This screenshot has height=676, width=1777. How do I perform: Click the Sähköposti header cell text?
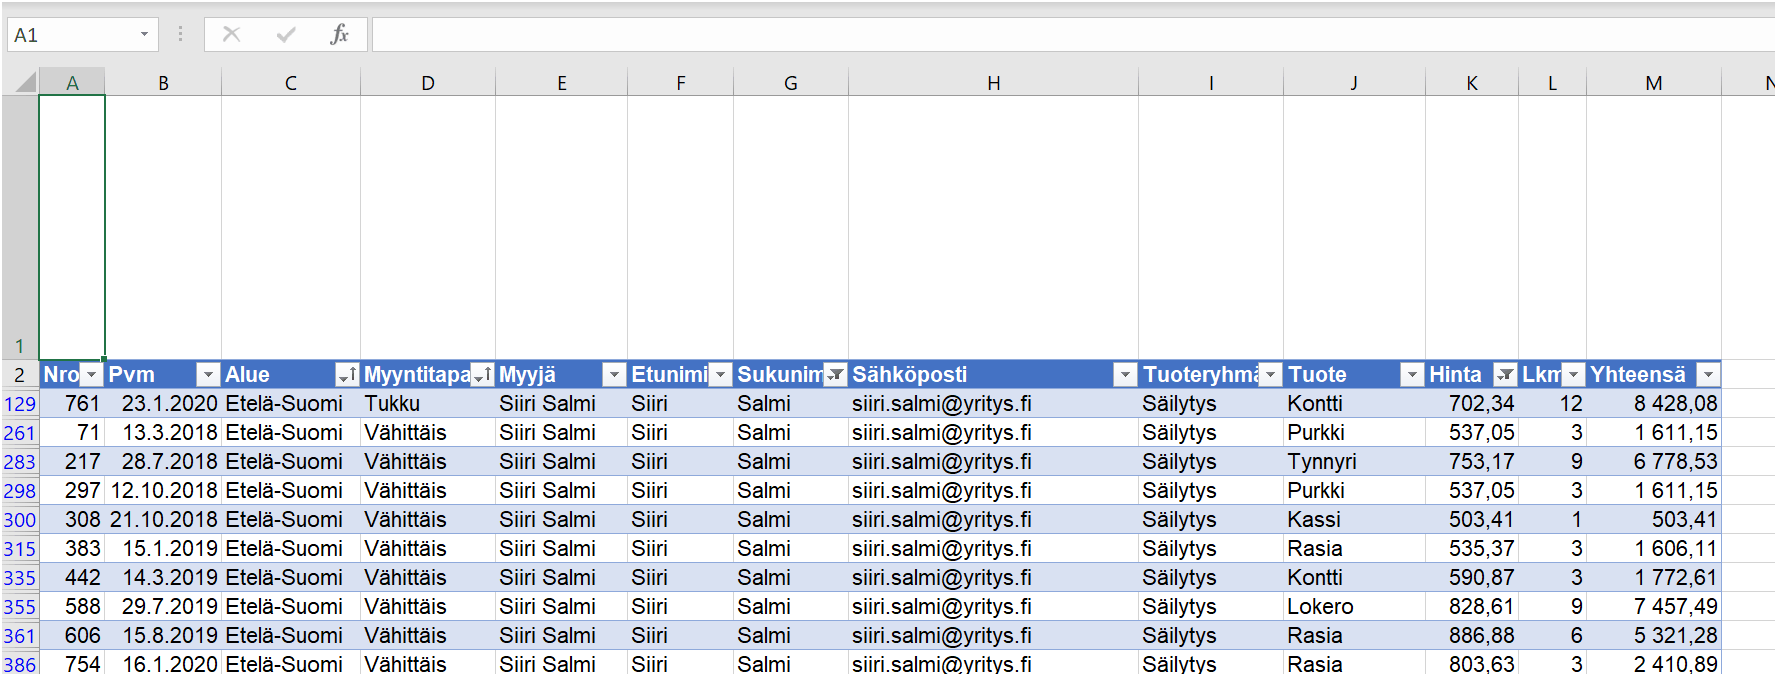tap(909, 375)
